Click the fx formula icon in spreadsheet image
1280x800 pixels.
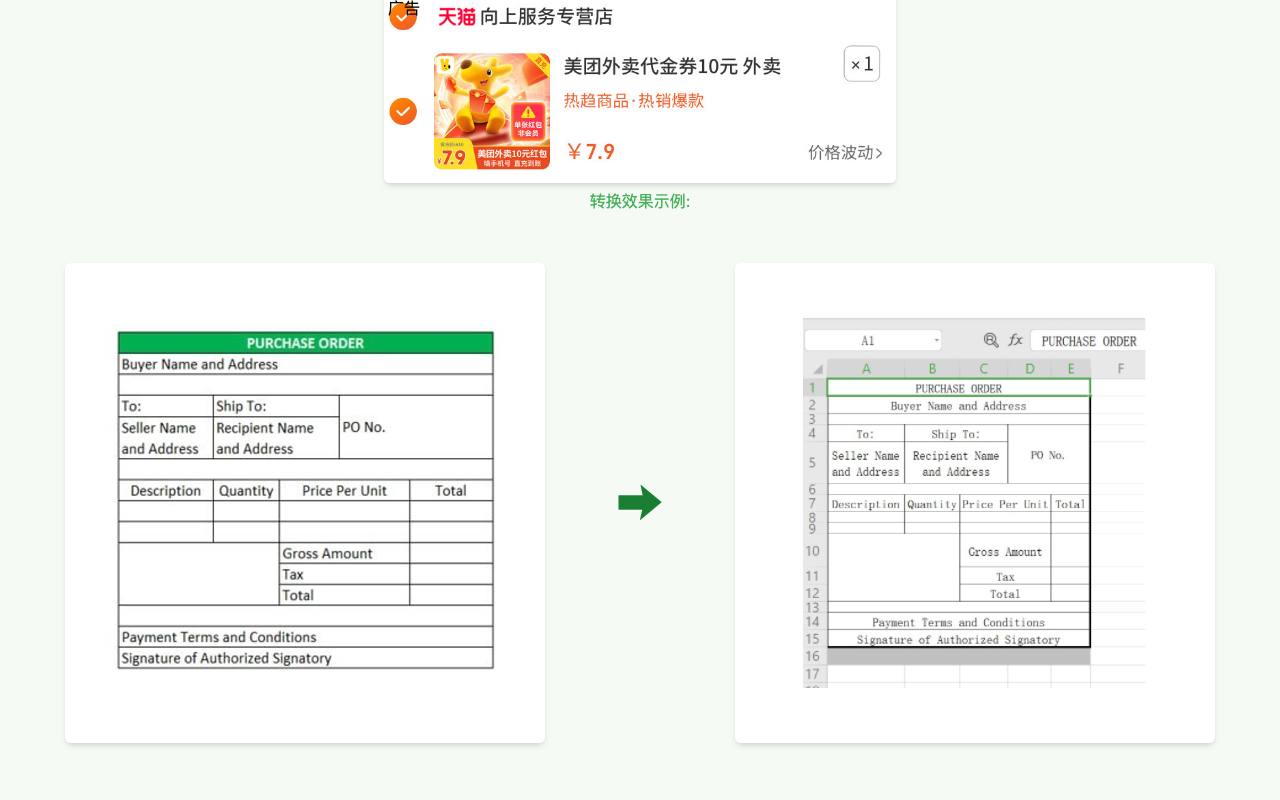[x=1015, y=340]
